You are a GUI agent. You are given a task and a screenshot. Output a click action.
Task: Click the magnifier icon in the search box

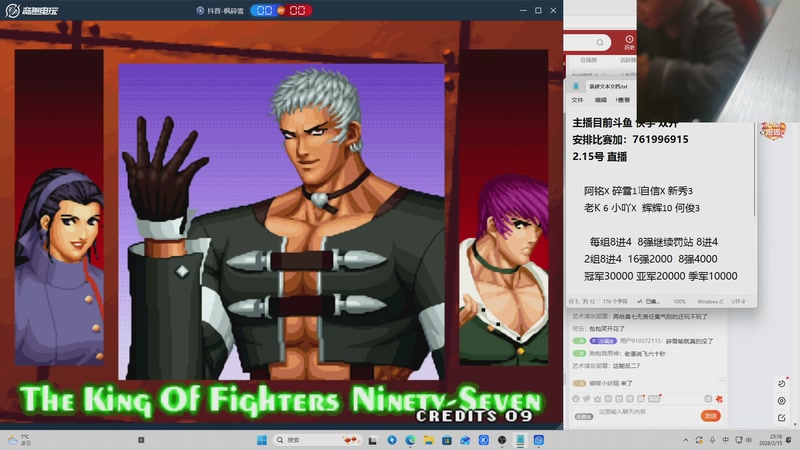[600, 42]
